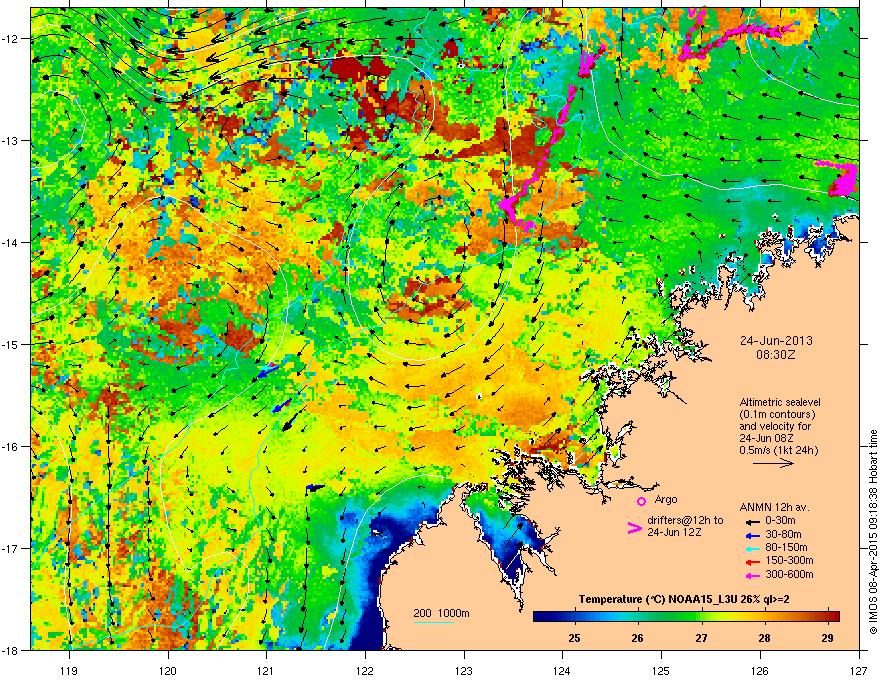Click the (0.1m contours) text line

click(777, 414)
